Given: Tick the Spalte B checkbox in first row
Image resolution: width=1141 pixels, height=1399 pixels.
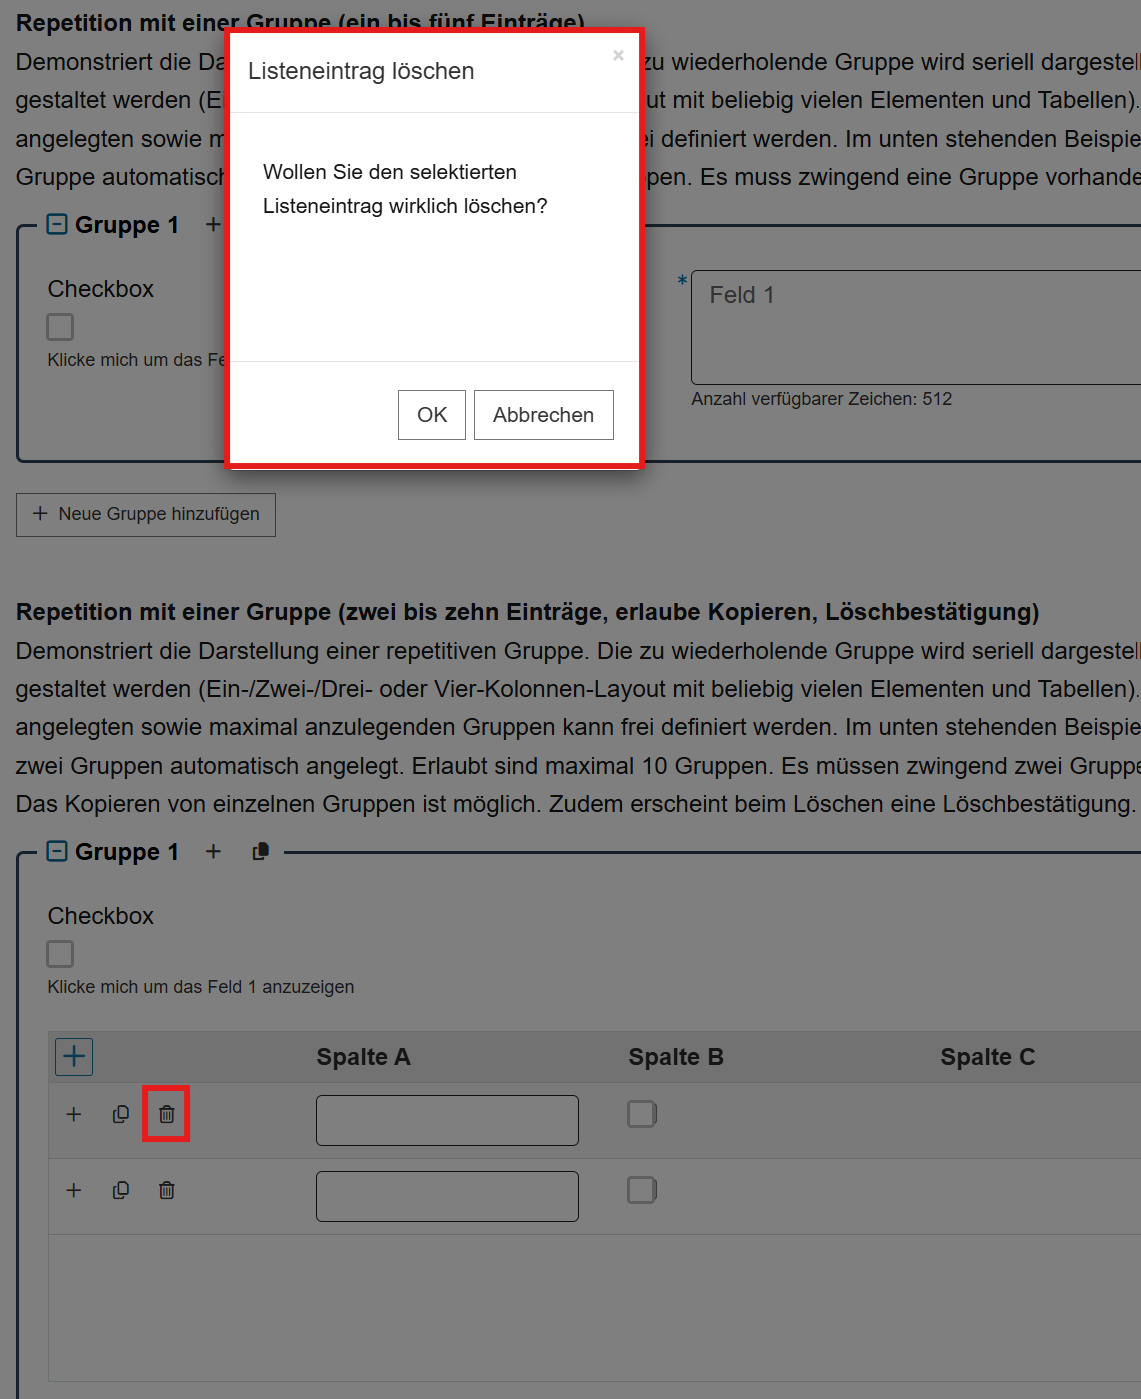Looking at the screenshot, I should coord(641,1114).
